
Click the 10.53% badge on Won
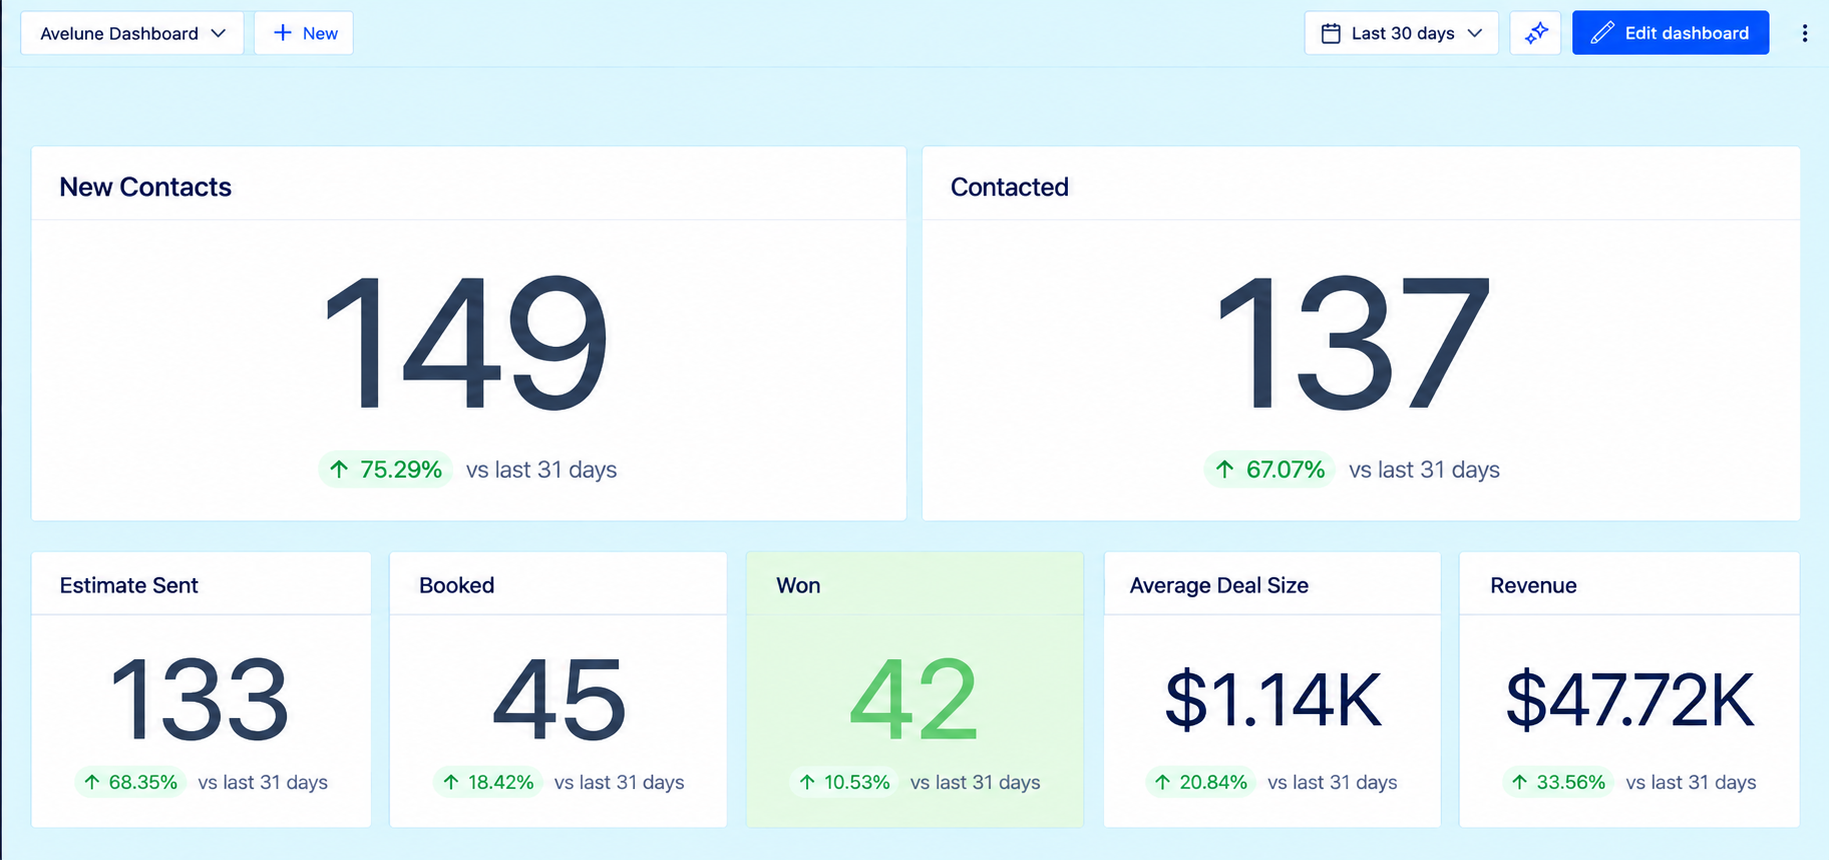(x=845, y=782)
